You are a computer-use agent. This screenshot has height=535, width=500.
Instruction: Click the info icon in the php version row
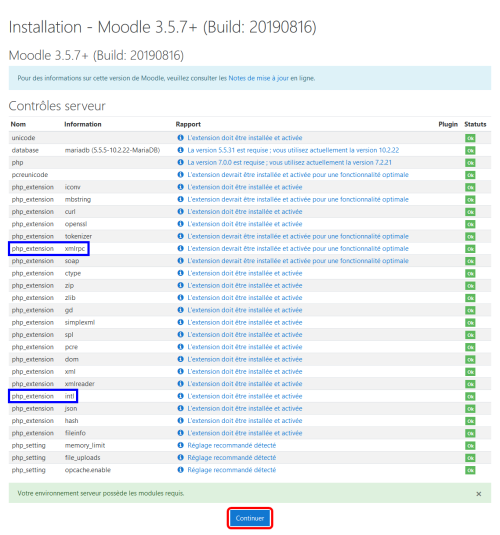181,162
